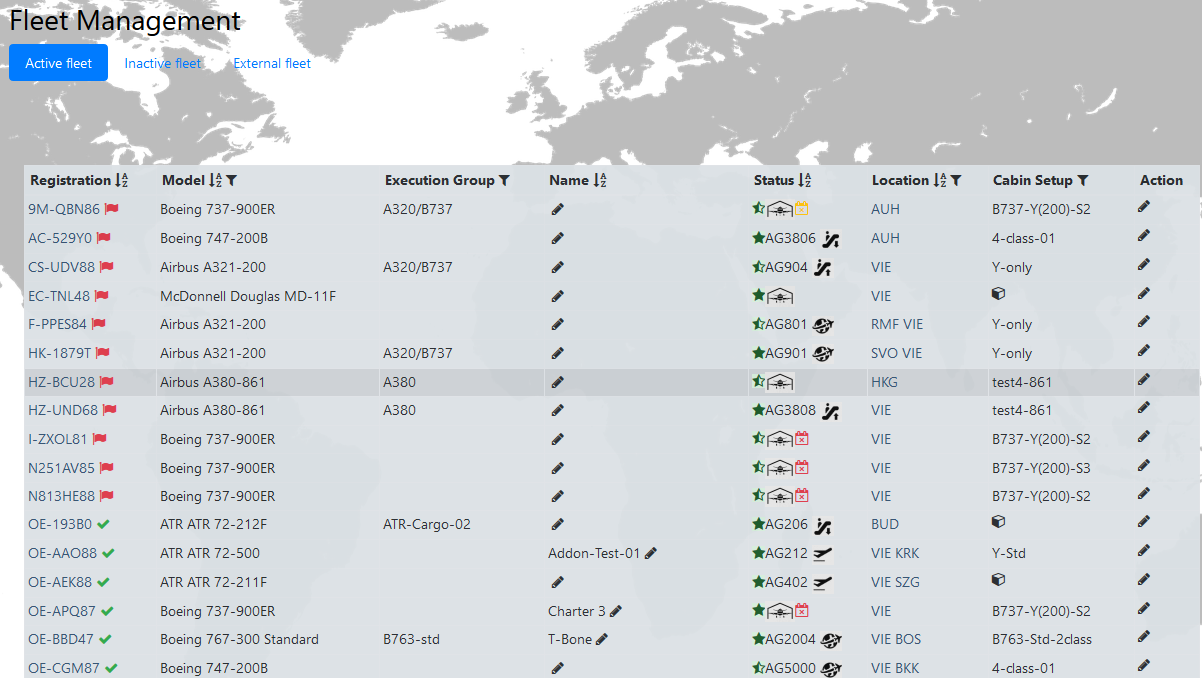The width and height of the screenshot is (1202, 678).
Task: Edit name pencil for 9M-QBN86 row
Action: (557, 210)
